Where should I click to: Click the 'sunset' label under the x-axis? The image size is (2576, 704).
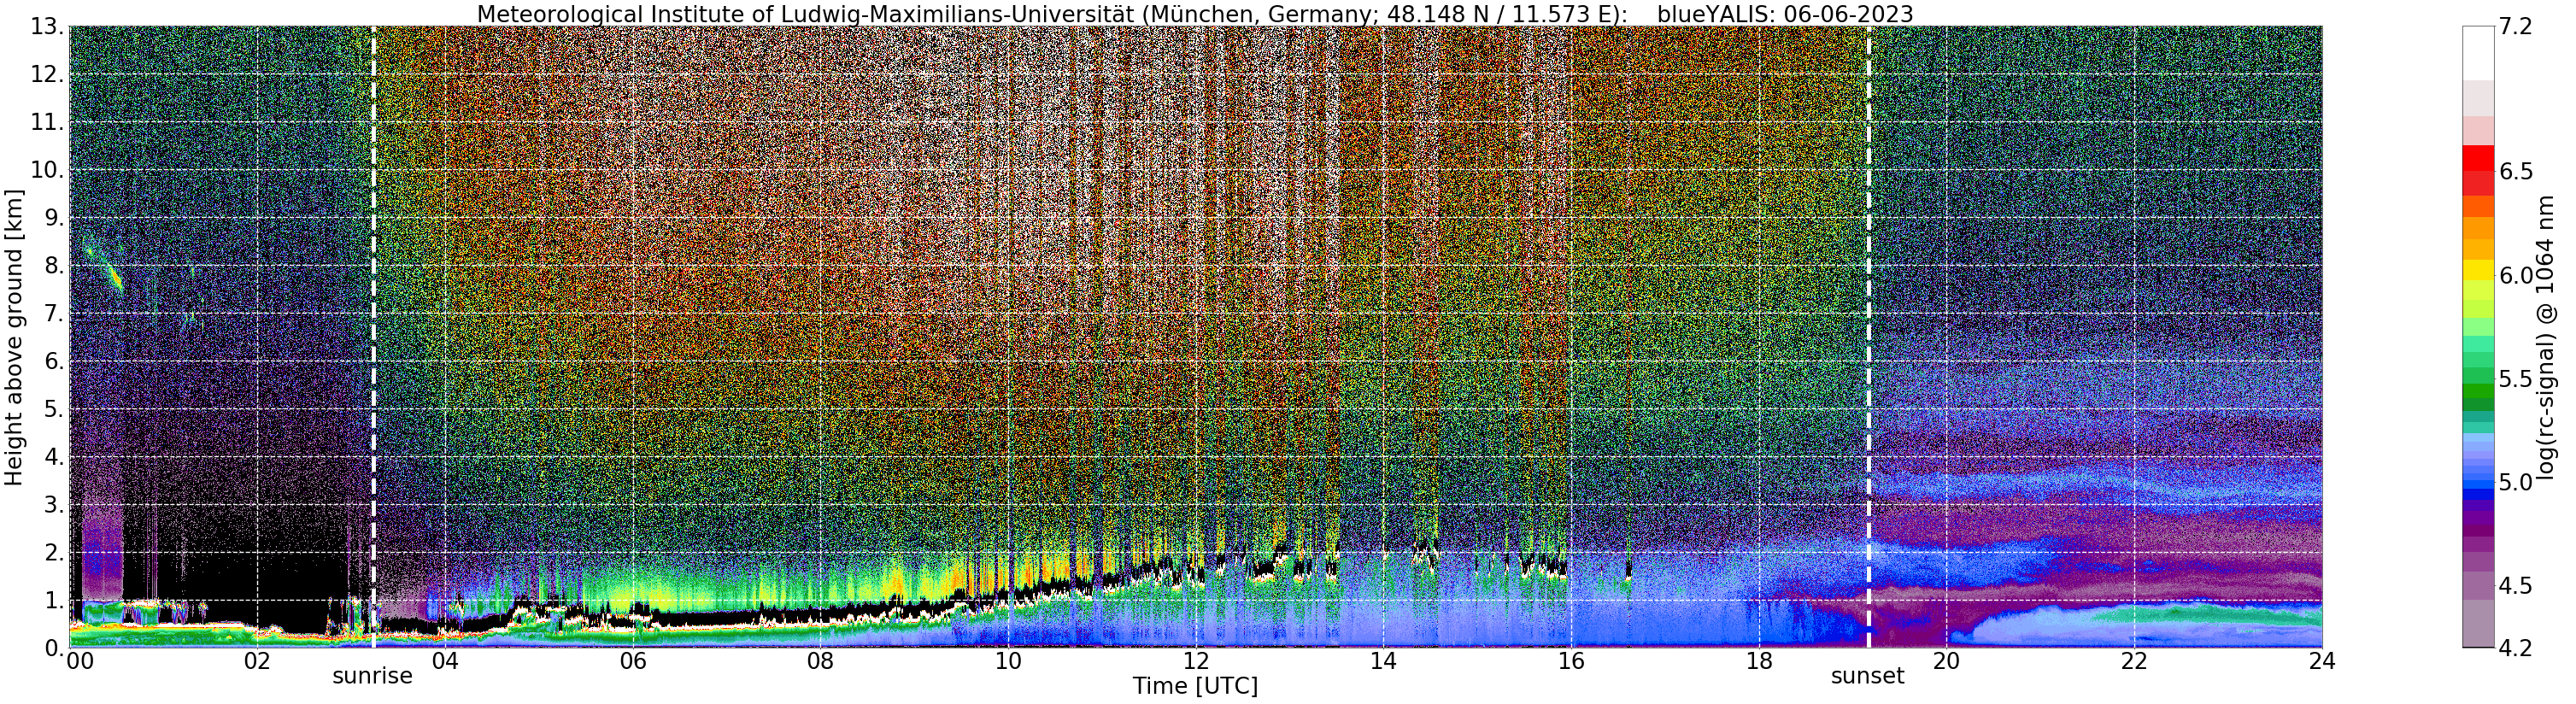(x=1867, y=677)
